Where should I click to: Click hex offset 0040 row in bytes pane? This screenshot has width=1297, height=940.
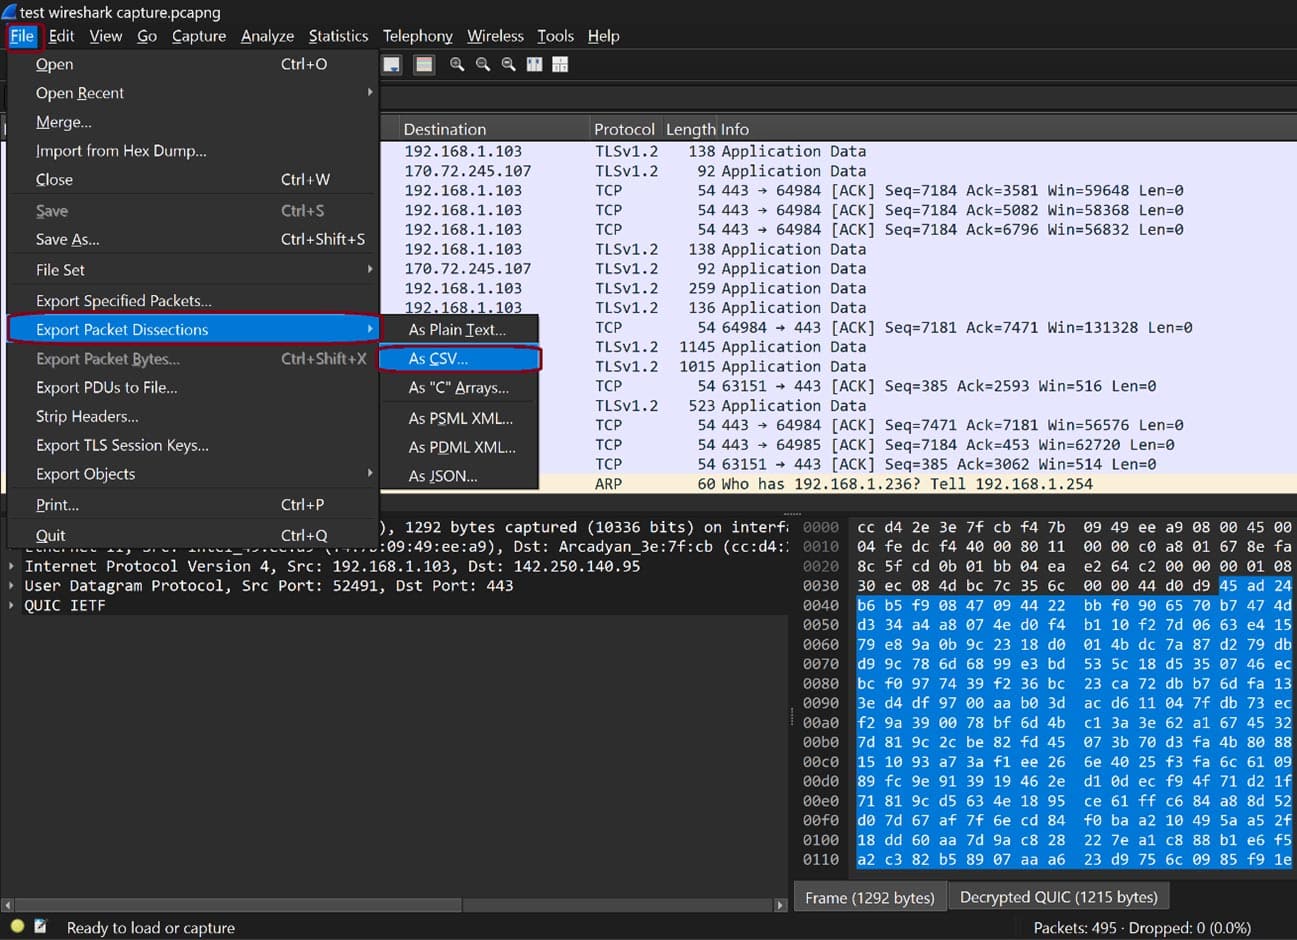(1047, 605)
